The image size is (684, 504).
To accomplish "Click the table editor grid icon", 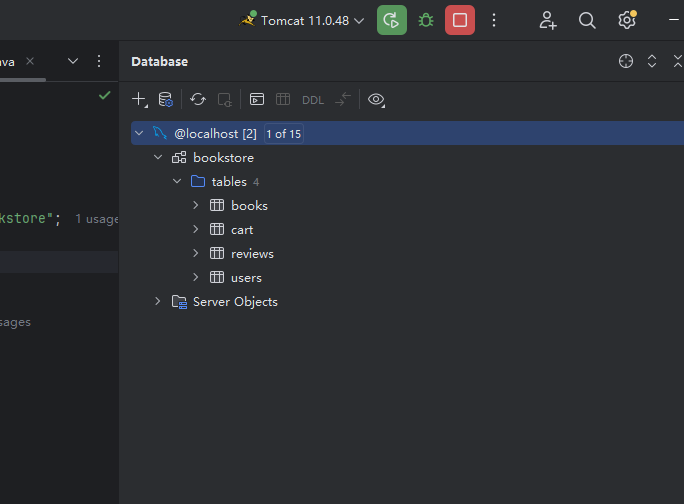I will click(x=283, y=99).
